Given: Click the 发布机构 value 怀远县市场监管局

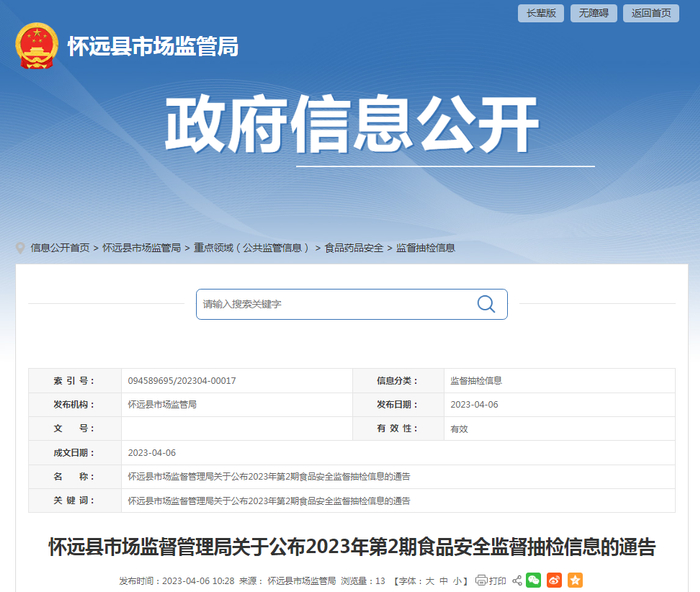Looking at the screenshot, I should pos(162,404).
